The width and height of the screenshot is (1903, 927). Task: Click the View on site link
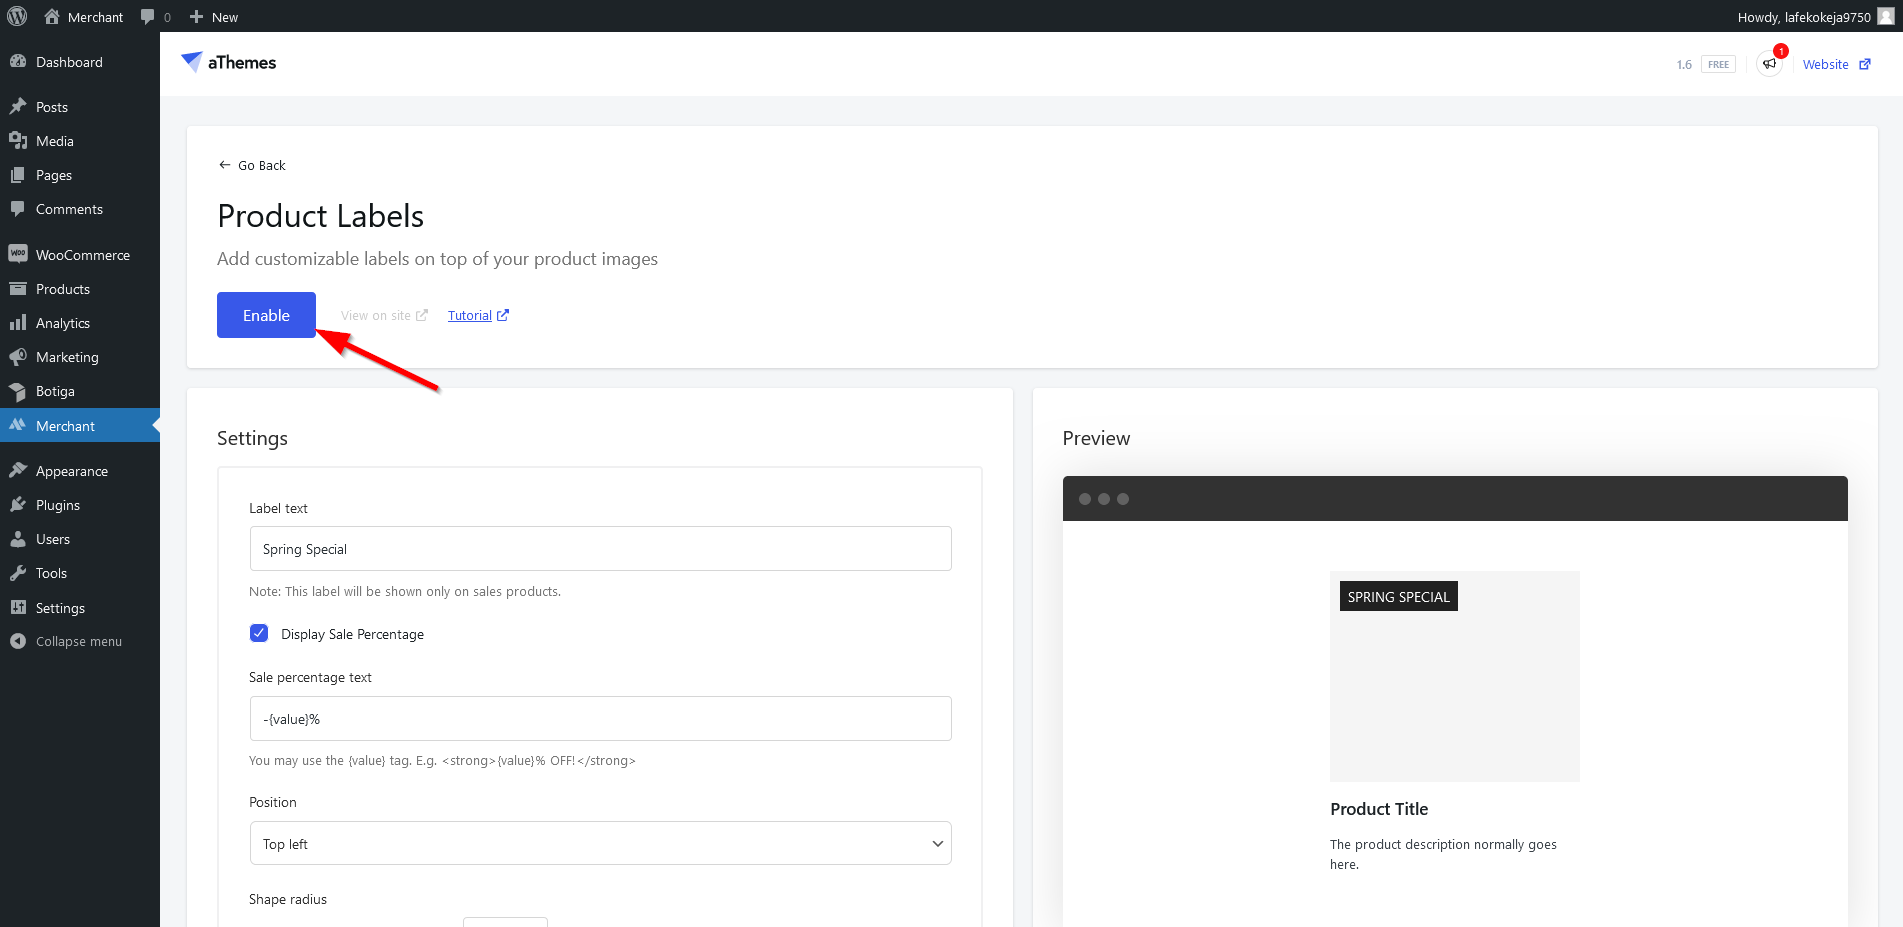pos(384,315)
